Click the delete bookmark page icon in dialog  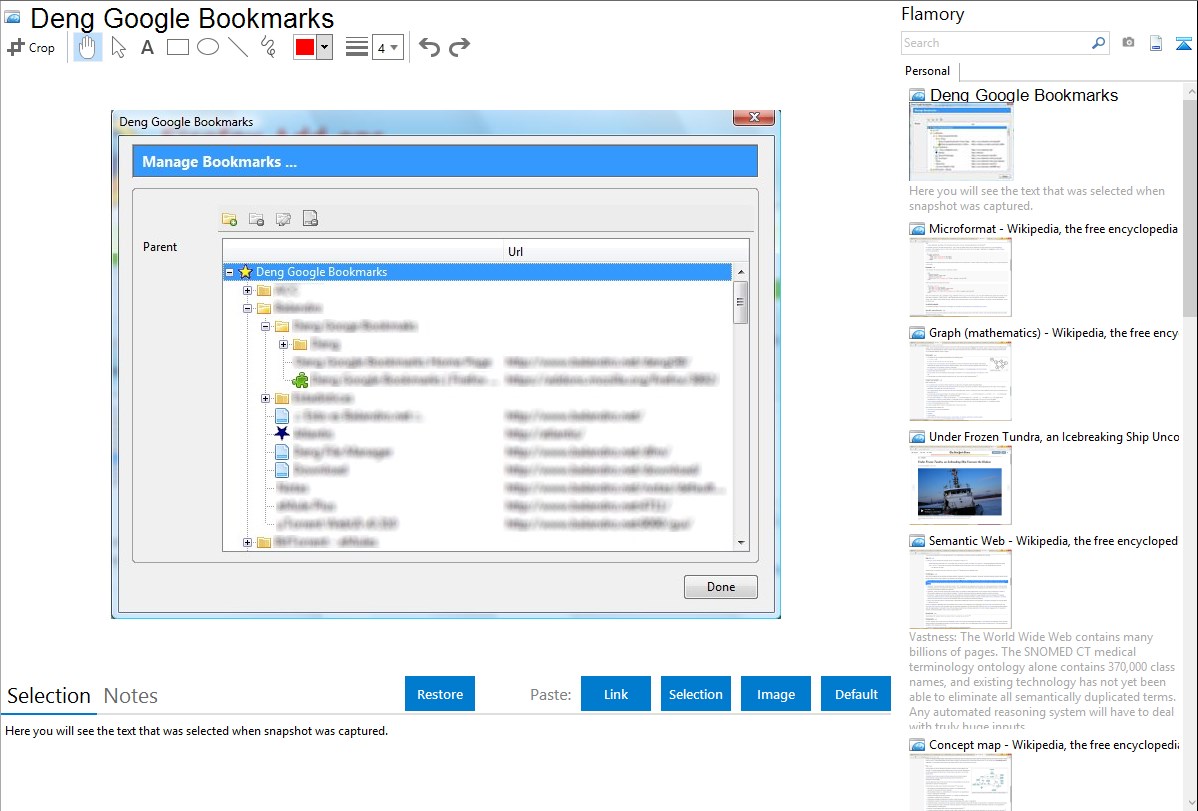tap(310, 219)
